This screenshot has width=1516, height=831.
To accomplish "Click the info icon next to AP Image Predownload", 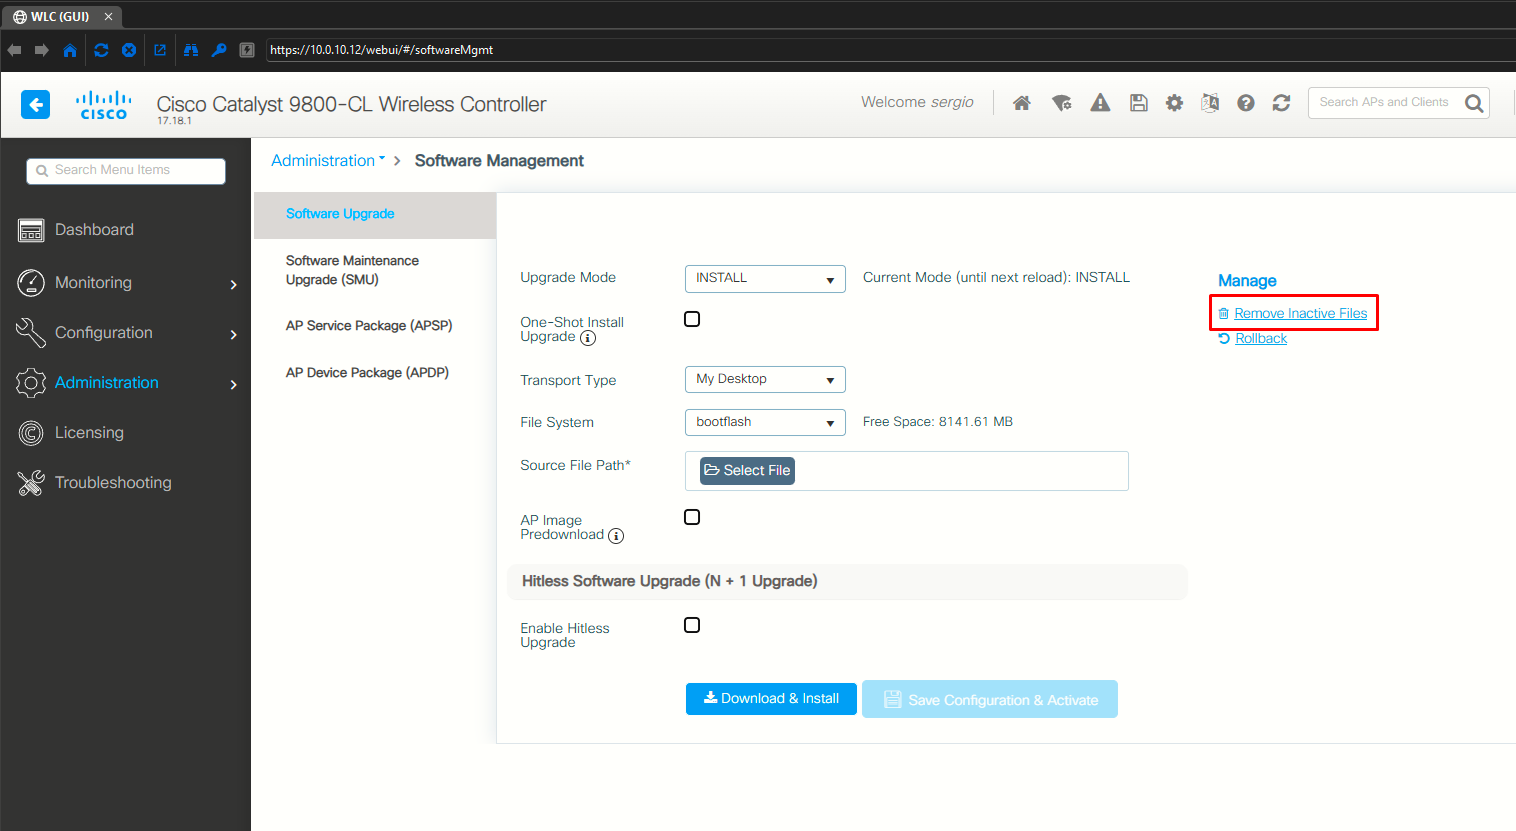I will [616, 536].
